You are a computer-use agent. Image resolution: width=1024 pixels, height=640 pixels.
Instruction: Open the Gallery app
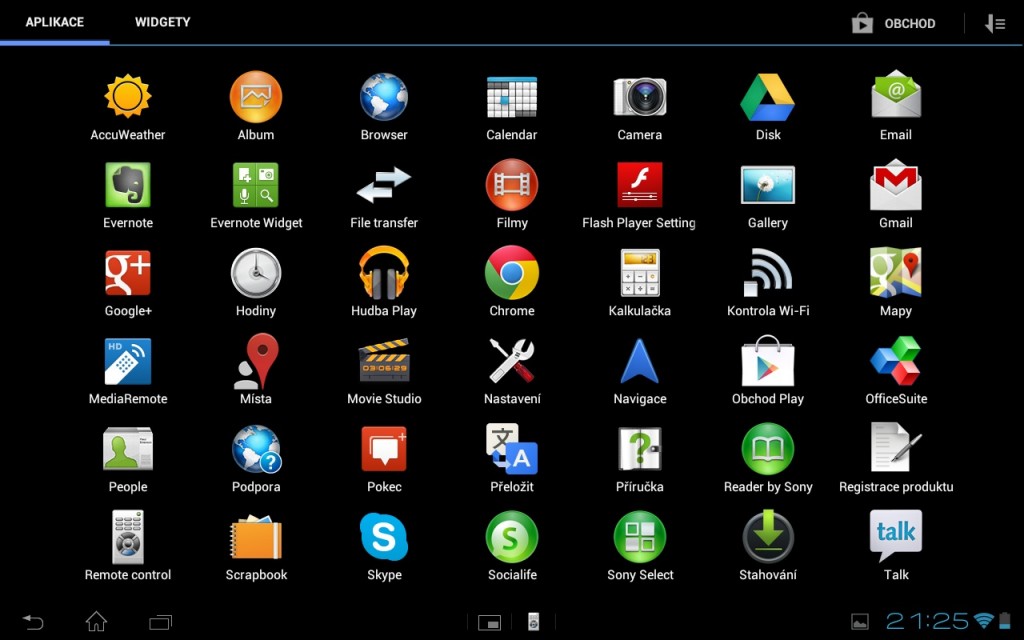click(x=768, y=185)
